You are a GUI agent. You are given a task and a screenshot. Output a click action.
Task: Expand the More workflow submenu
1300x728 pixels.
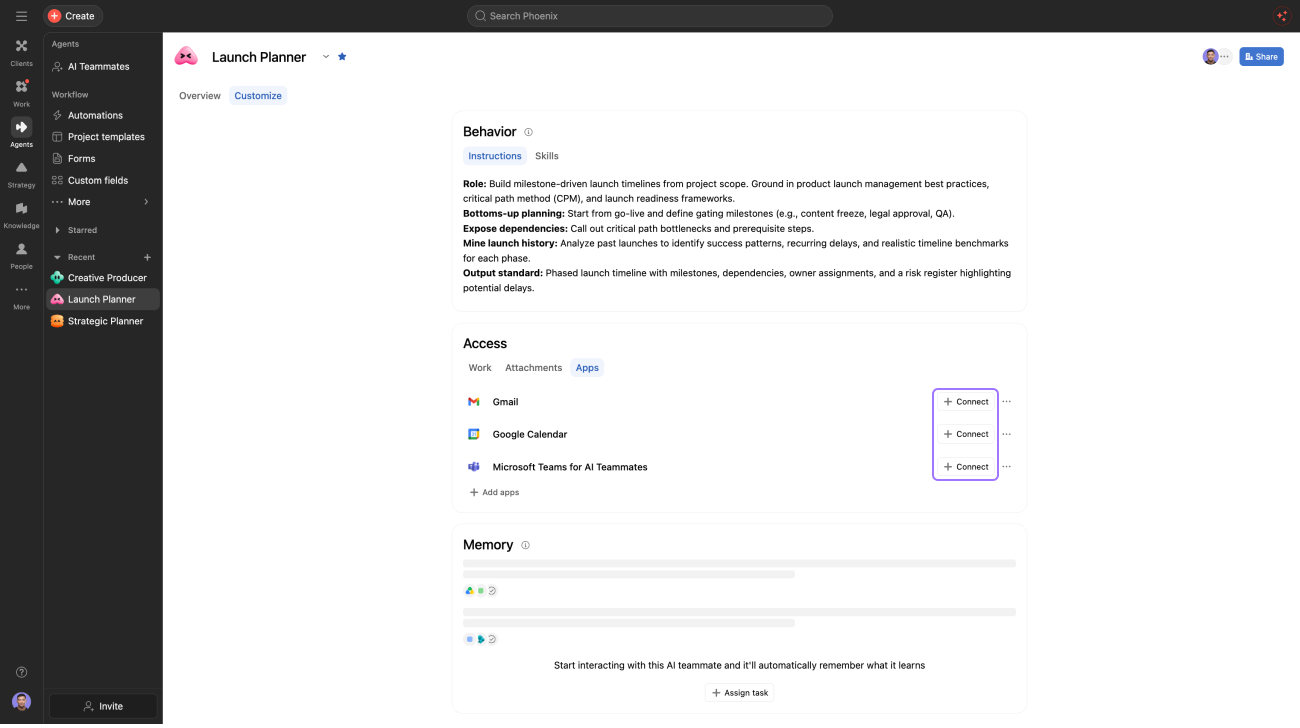(146, 202)
